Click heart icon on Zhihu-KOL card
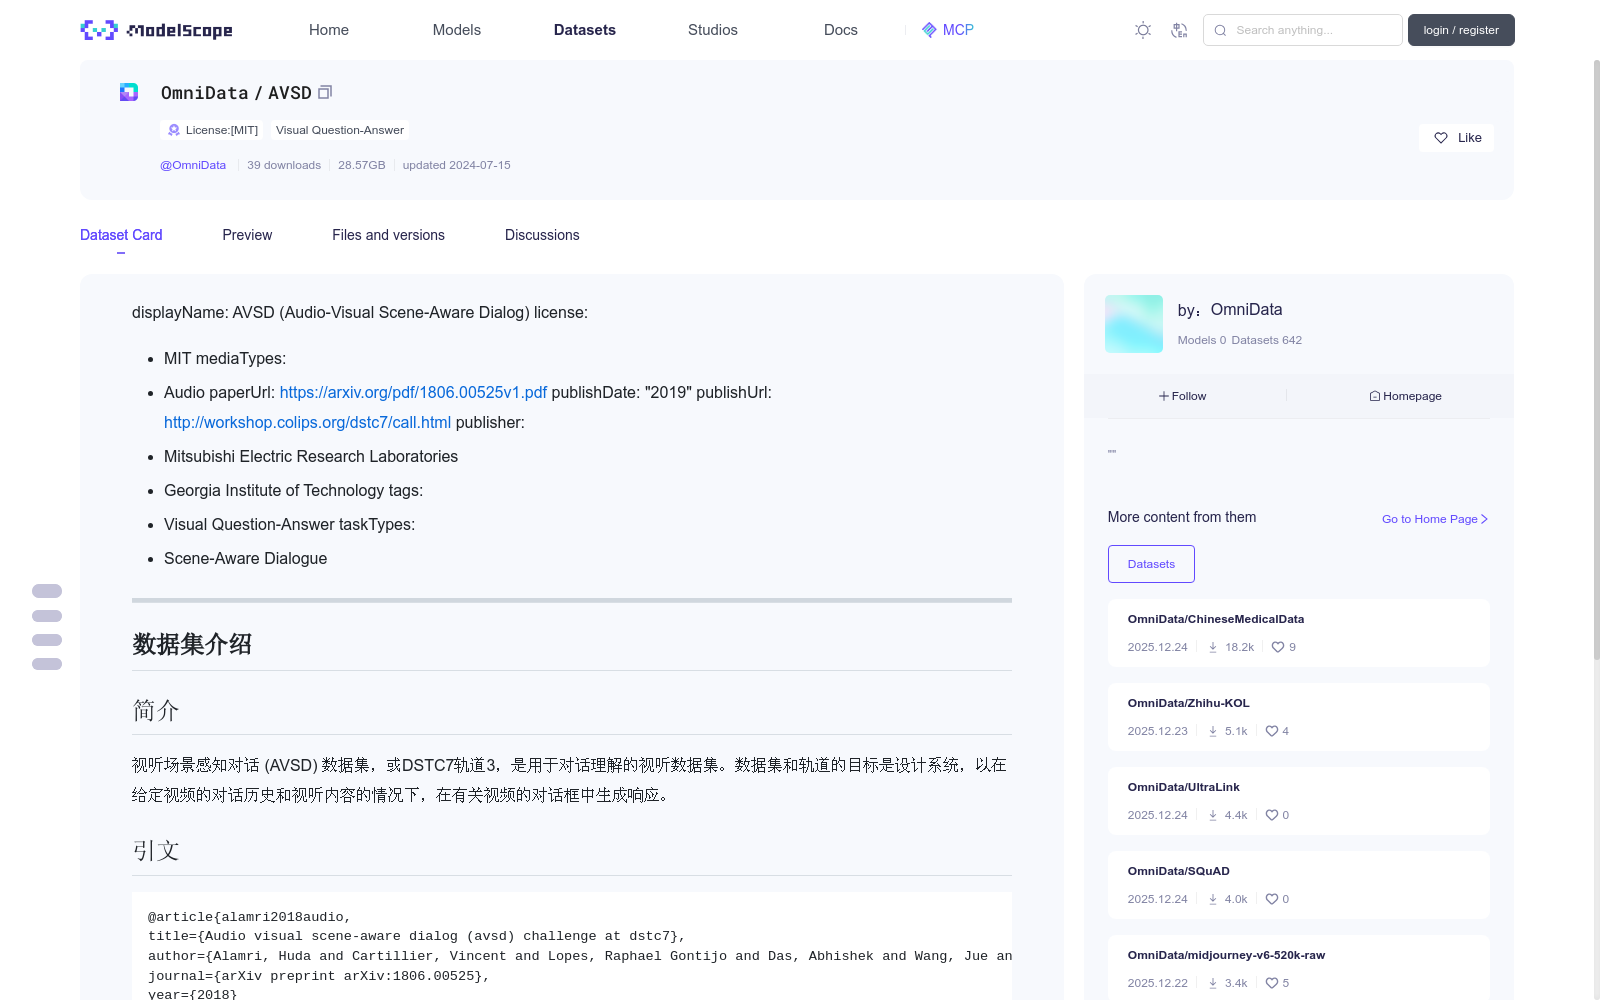The image size is (1600, 1000). [x=1272, y=731]
